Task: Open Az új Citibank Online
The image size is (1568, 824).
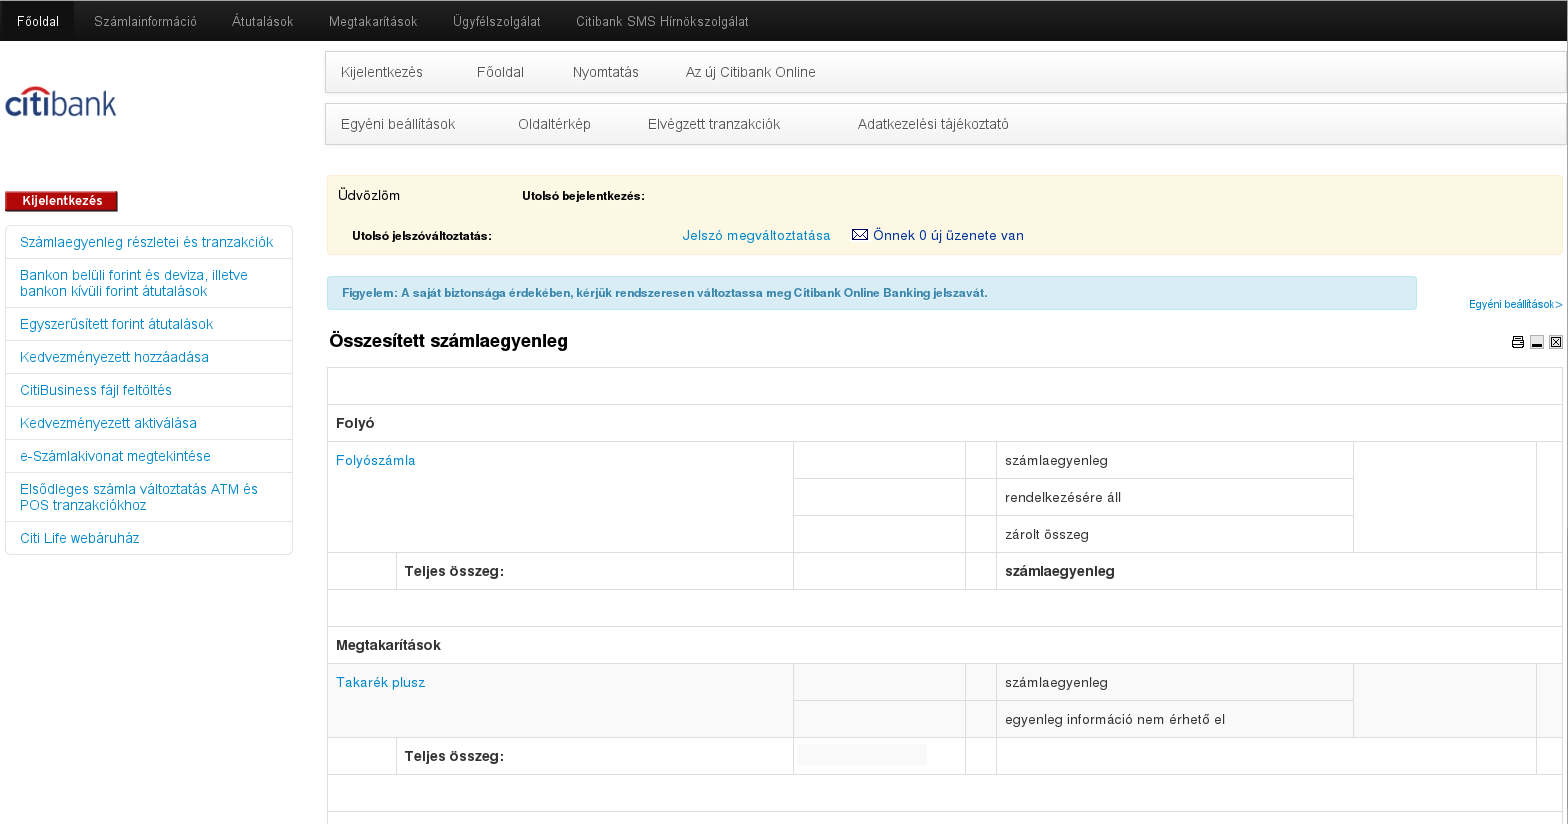Action: [x=751, y=72]
